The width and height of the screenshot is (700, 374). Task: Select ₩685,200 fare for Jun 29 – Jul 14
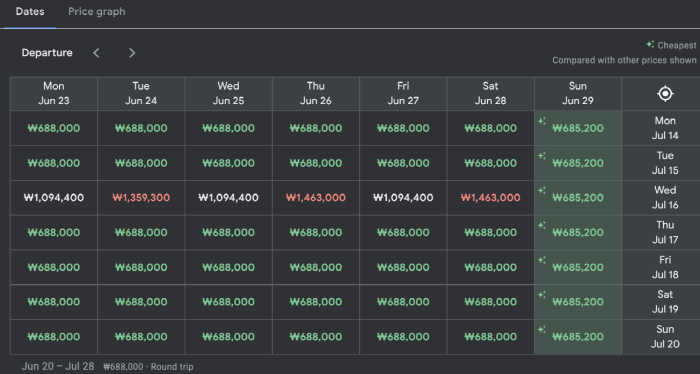pyautogui.click(x=578, y=128)
